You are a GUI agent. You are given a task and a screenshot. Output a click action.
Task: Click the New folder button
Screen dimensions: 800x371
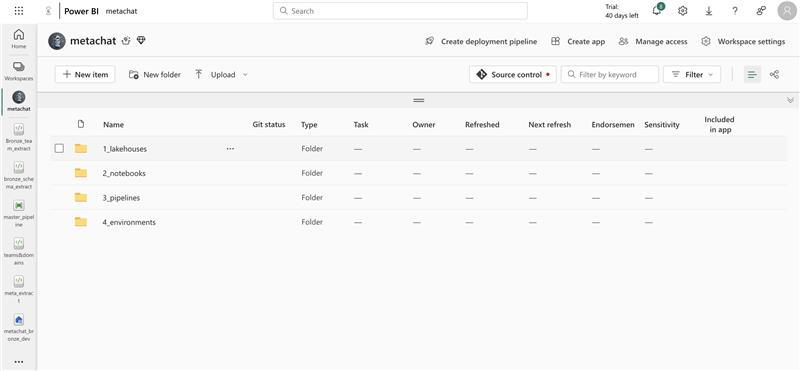pyautogui.click(x=155, y=75)
